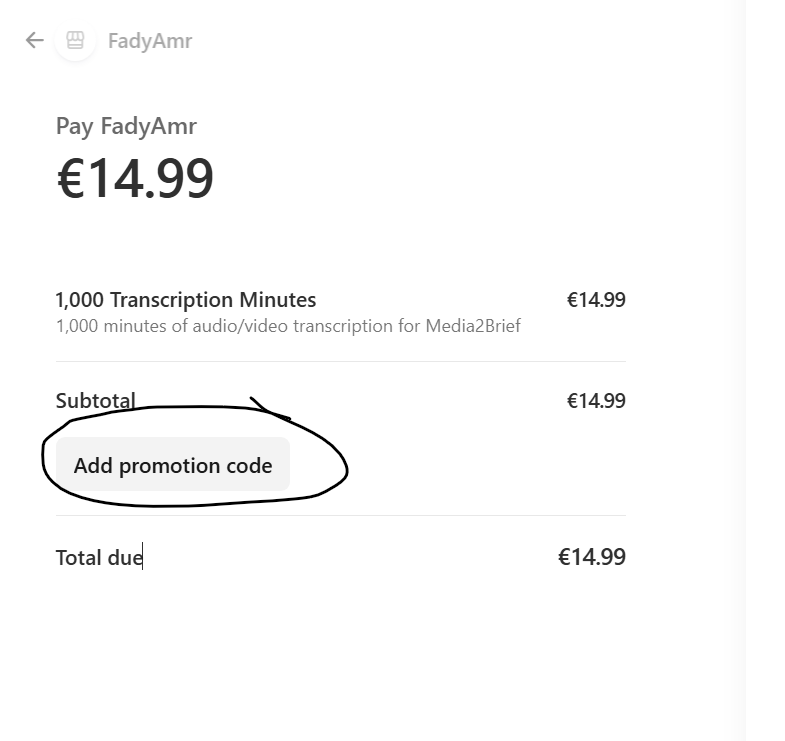Click the Subtotal €14.99 amount

(x=596, y=401)
